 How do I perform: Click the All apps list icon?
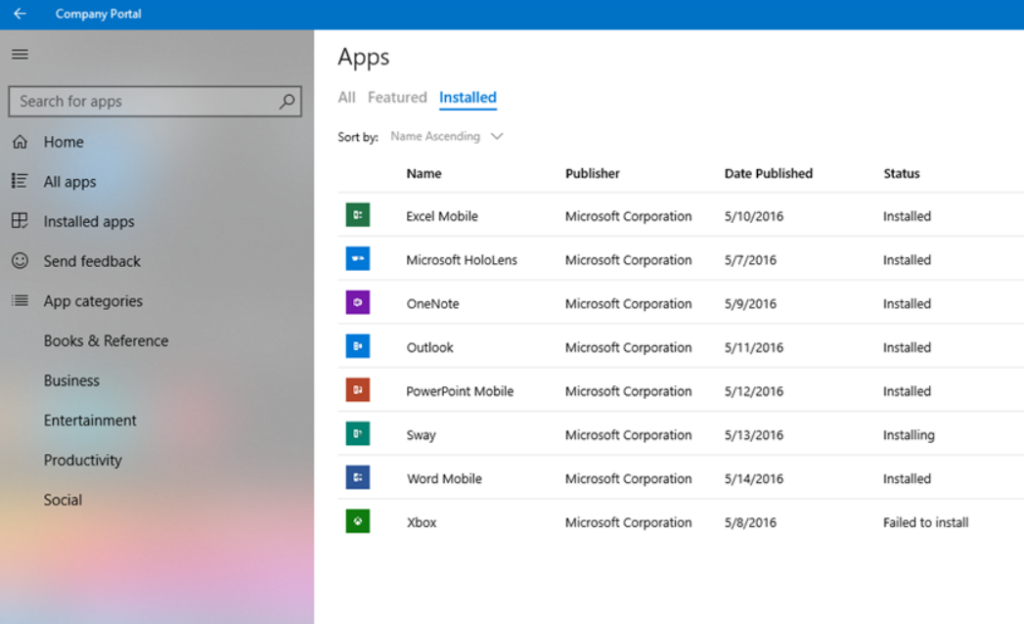click(20, 181)
